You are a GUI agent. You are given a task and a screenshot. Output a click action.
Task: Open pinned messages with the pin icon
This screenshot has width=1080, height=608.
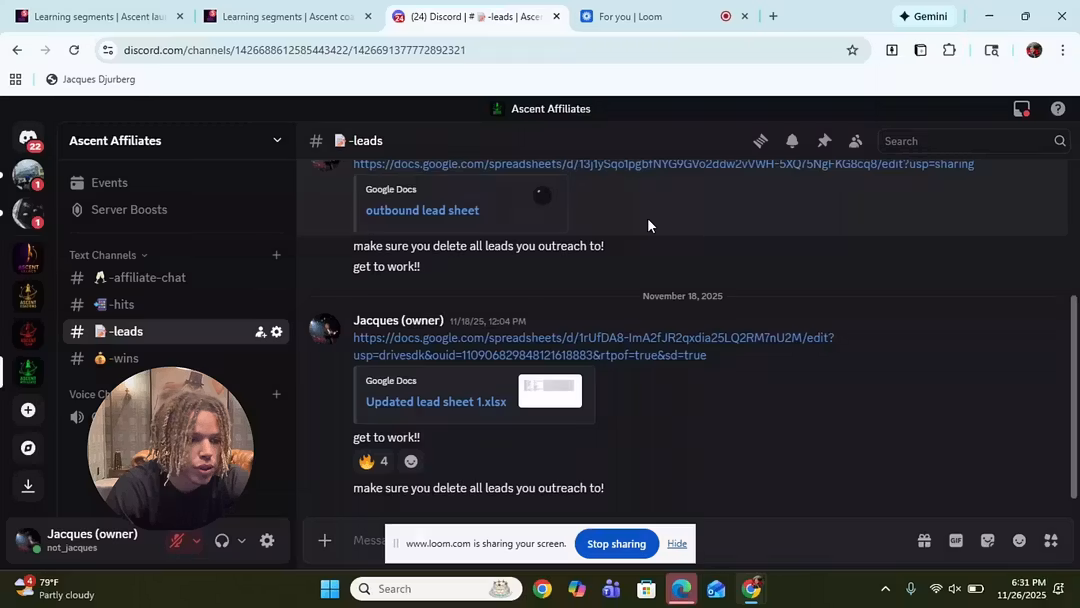point(824,141)
